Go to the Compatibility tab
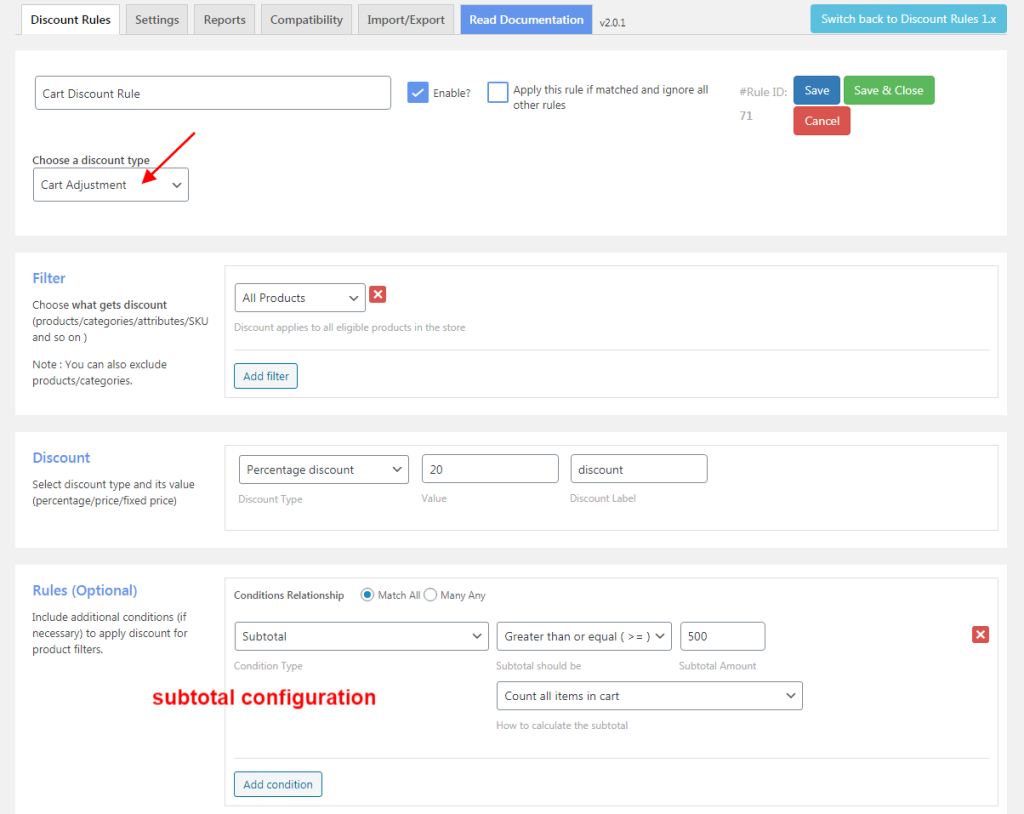Image resolution: width=1024 pixels, height=814 pixels. click(x=306, y=20)
